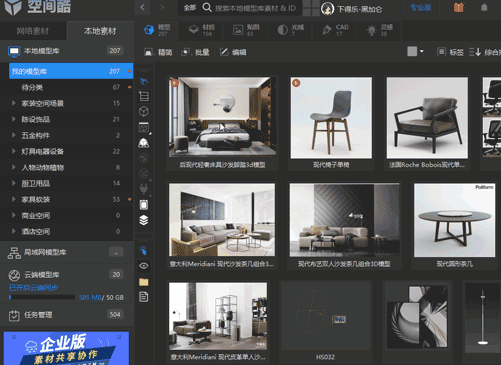
Task: Expand the 灯具电器设备 category
Action: pos(14,151)
